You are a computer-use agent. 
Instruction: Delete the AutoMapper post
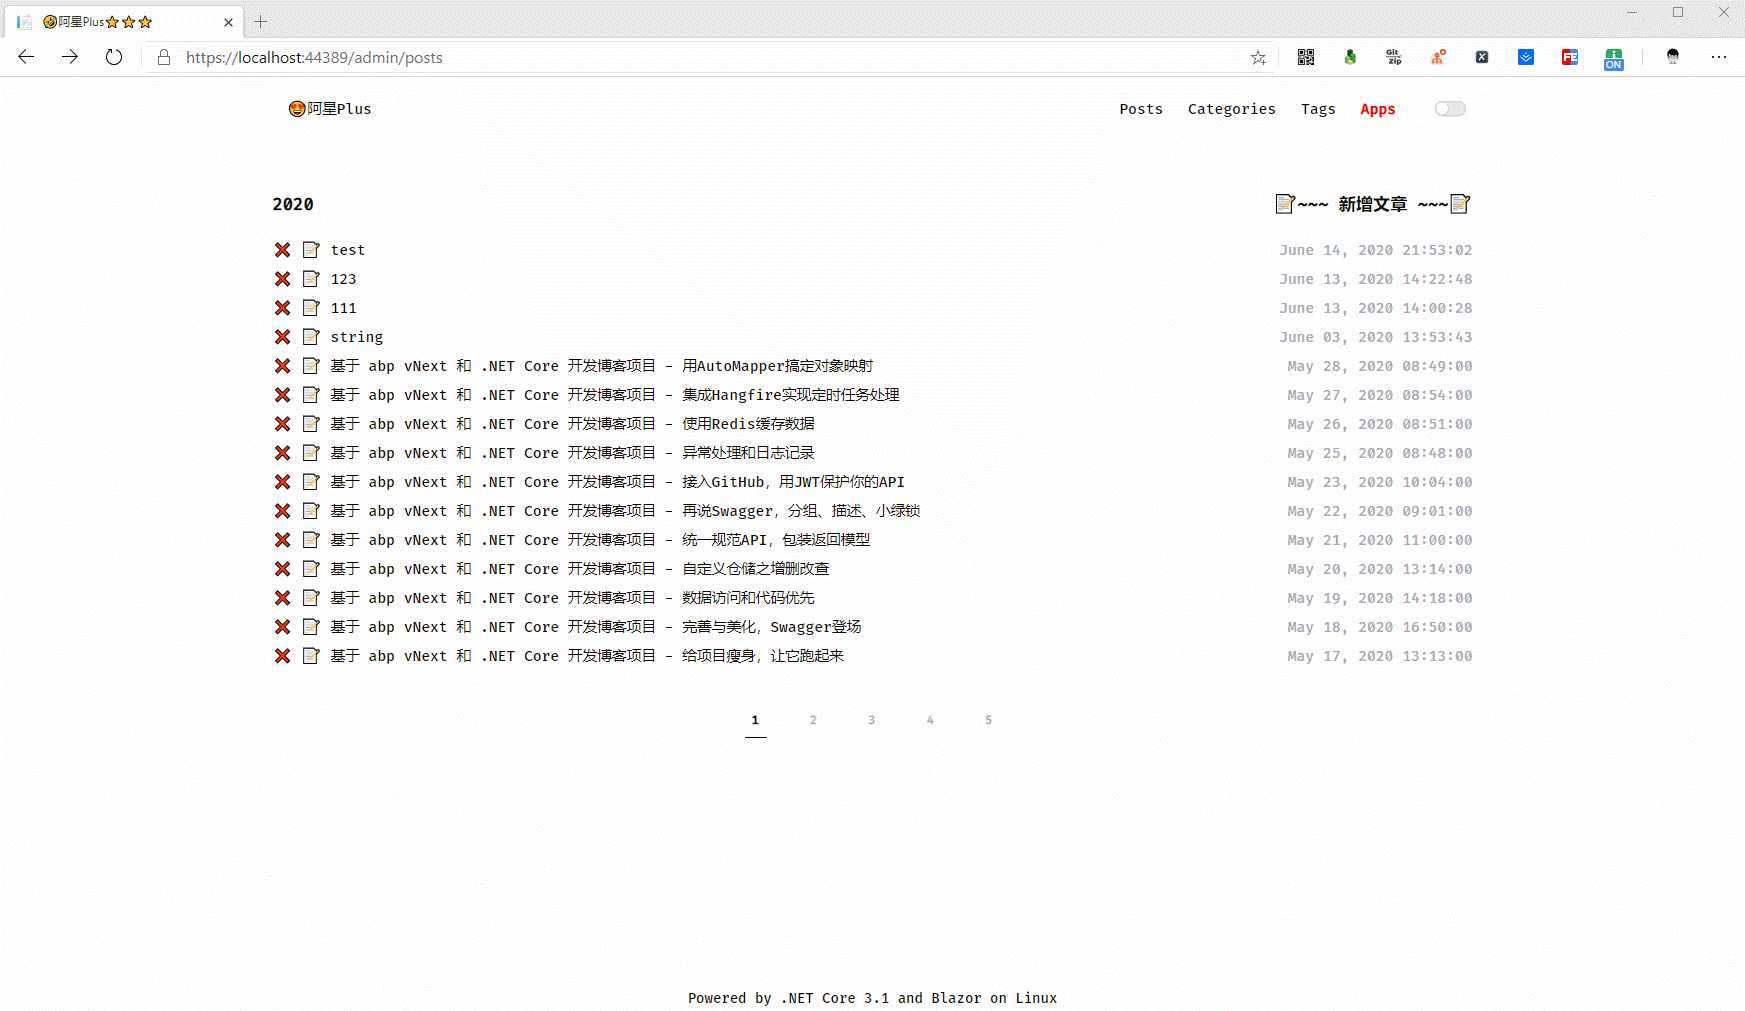283,366
